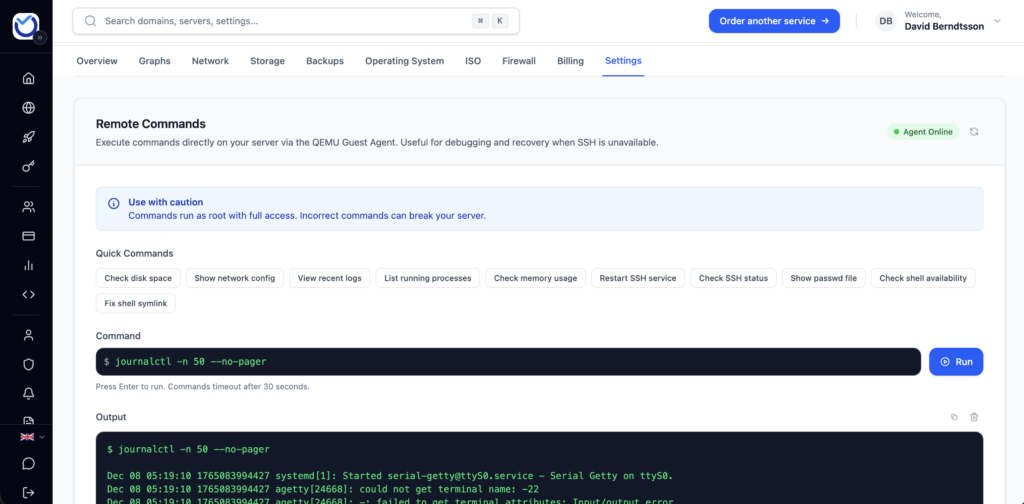Click the Check disk space quick command

[138, 278]
